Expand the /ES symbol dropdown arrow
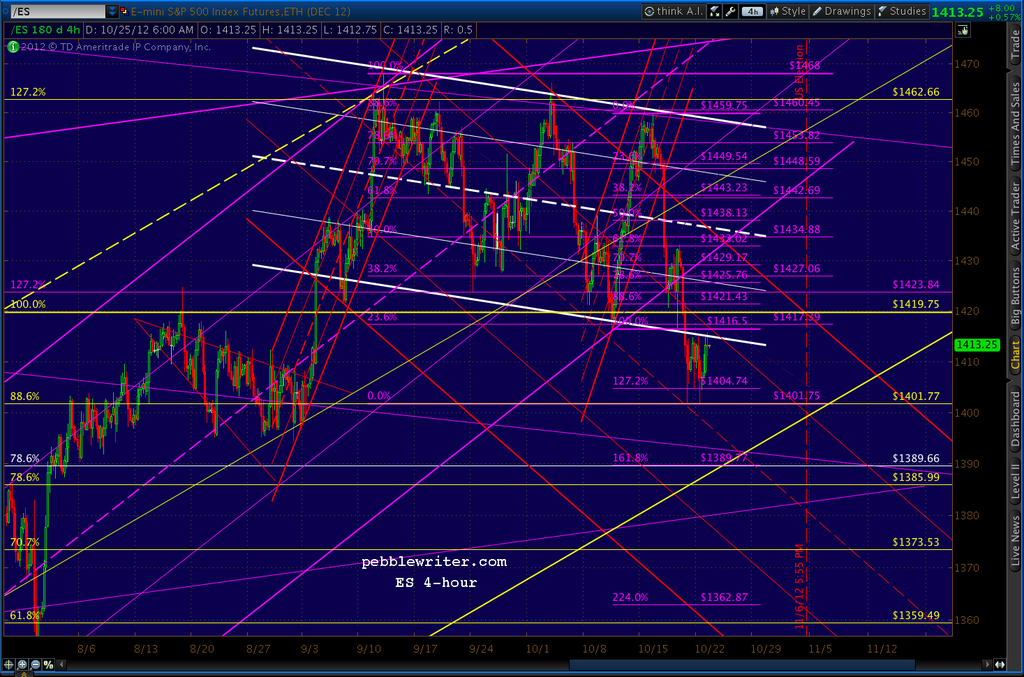The height and width of the screenshot is (677, 1024). (x=112, y=11)
